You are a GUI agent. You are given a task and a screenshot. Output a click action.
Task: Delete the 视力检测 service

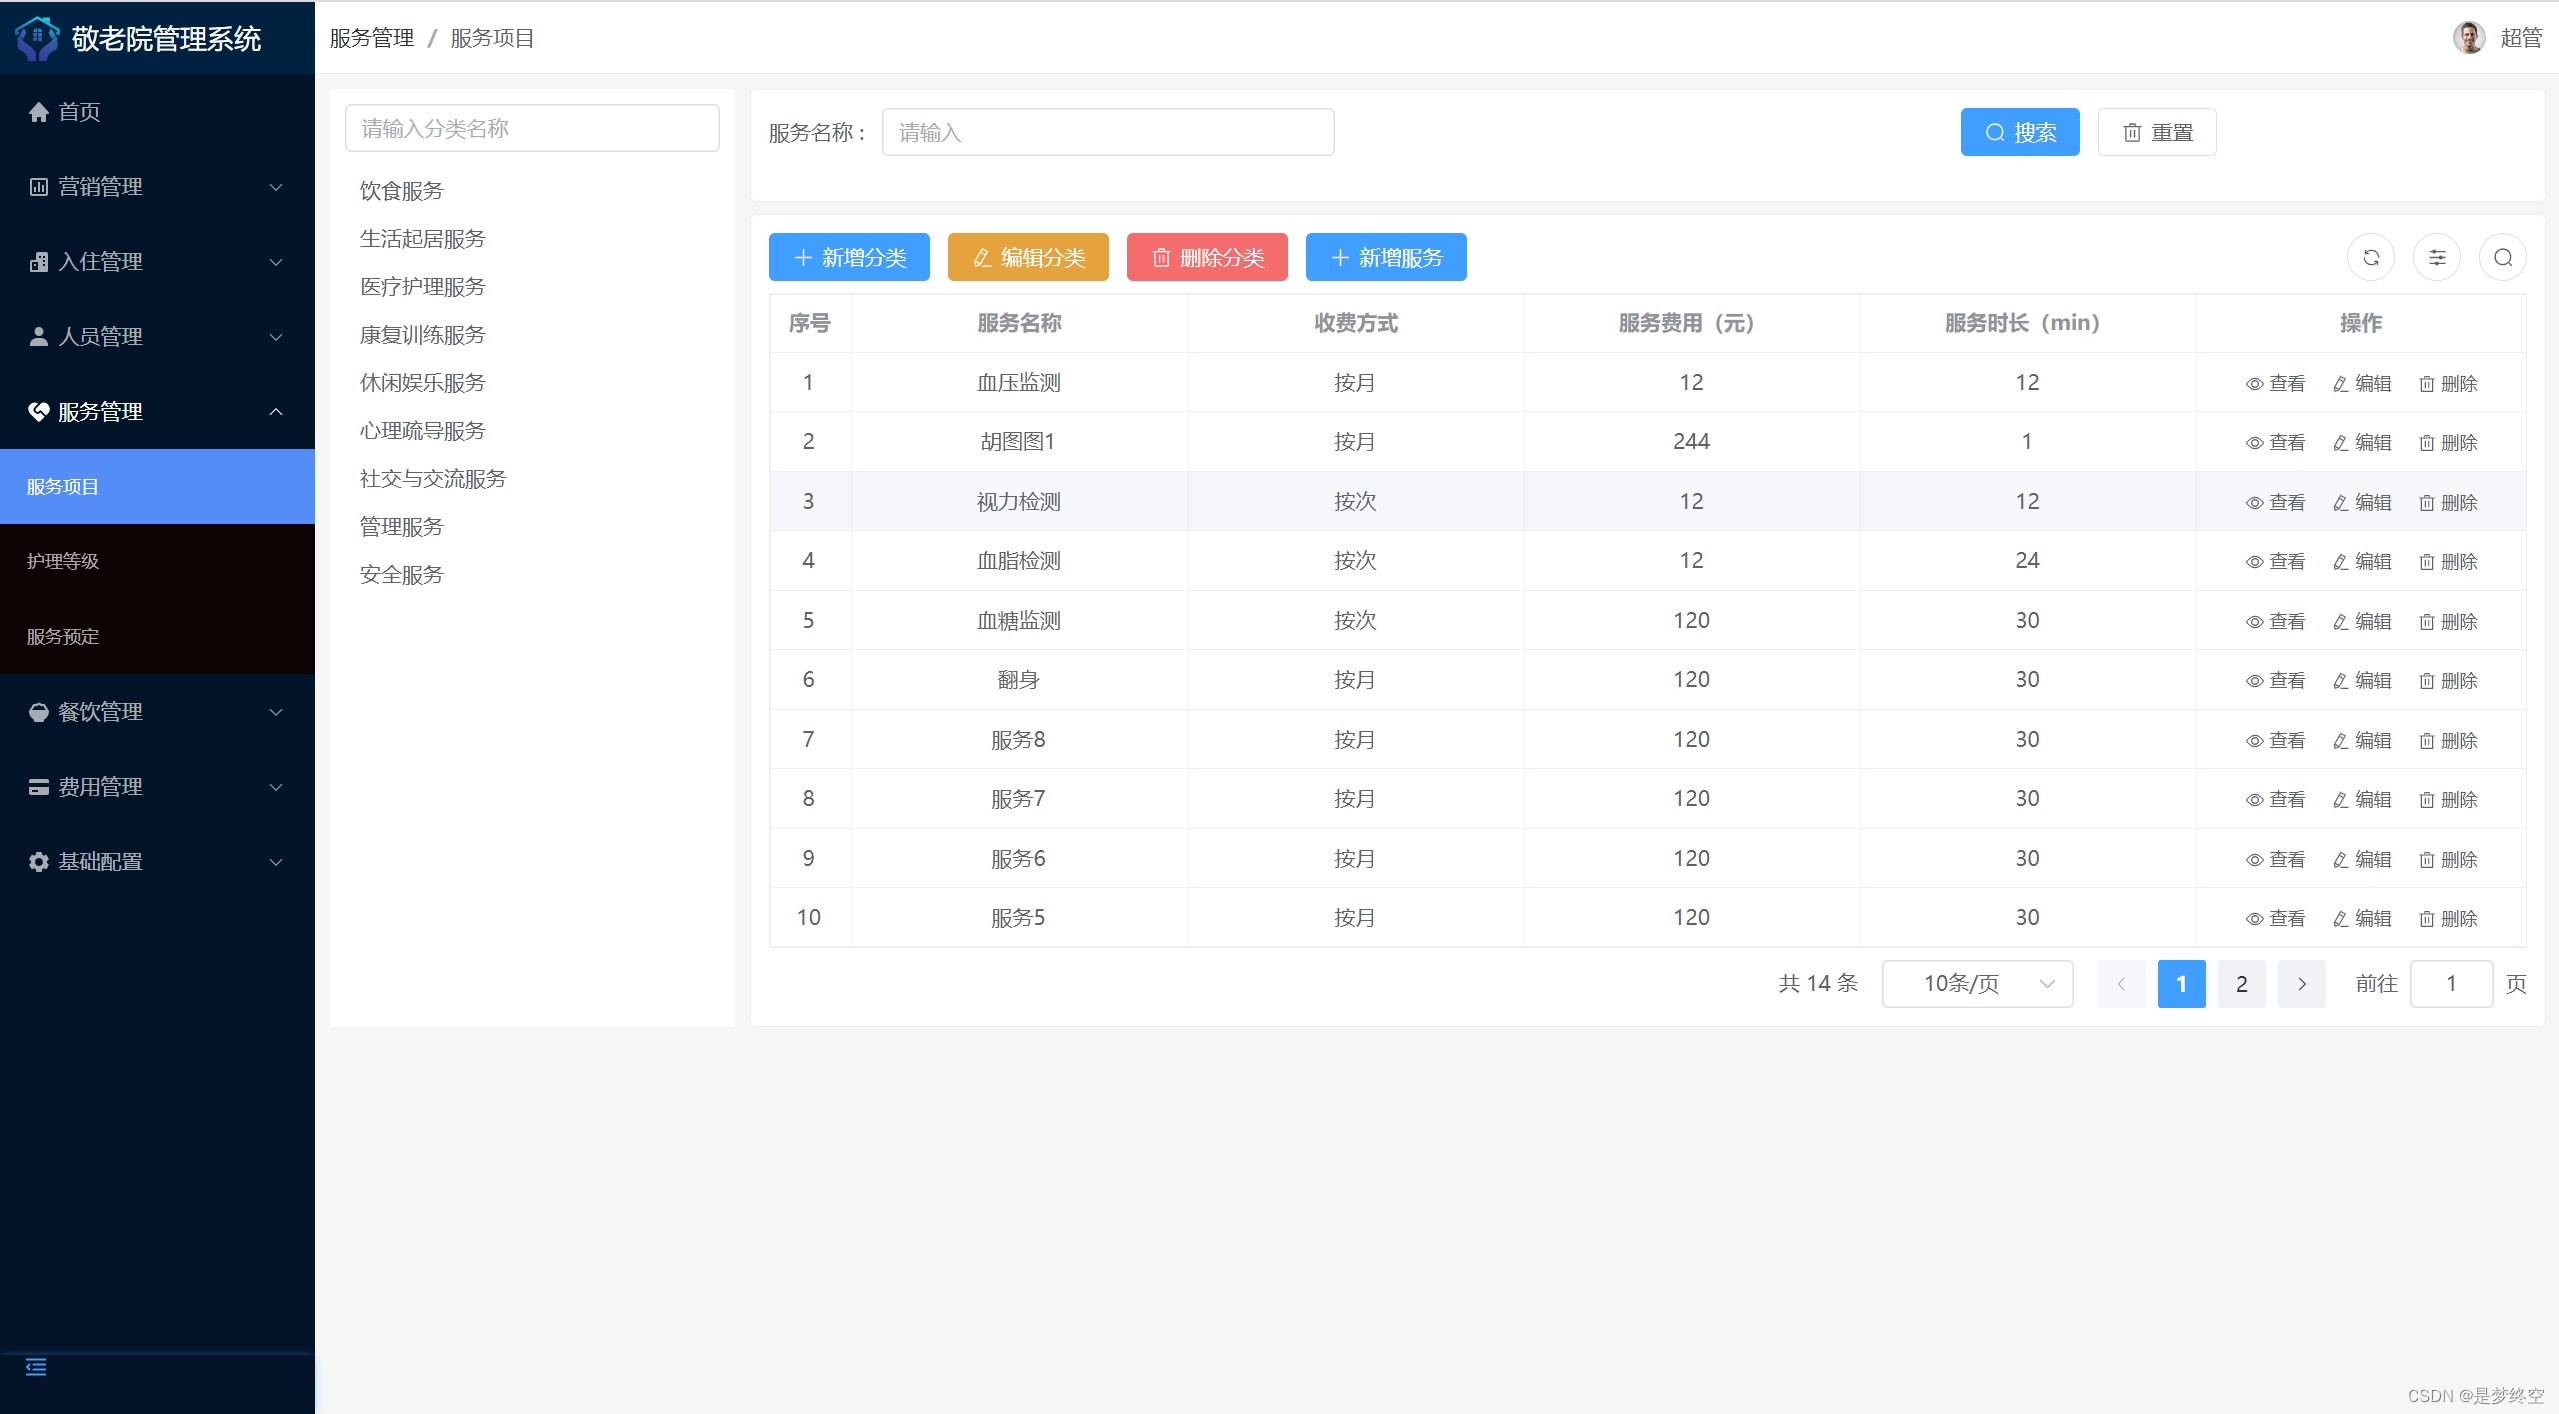pos(2448,503)
